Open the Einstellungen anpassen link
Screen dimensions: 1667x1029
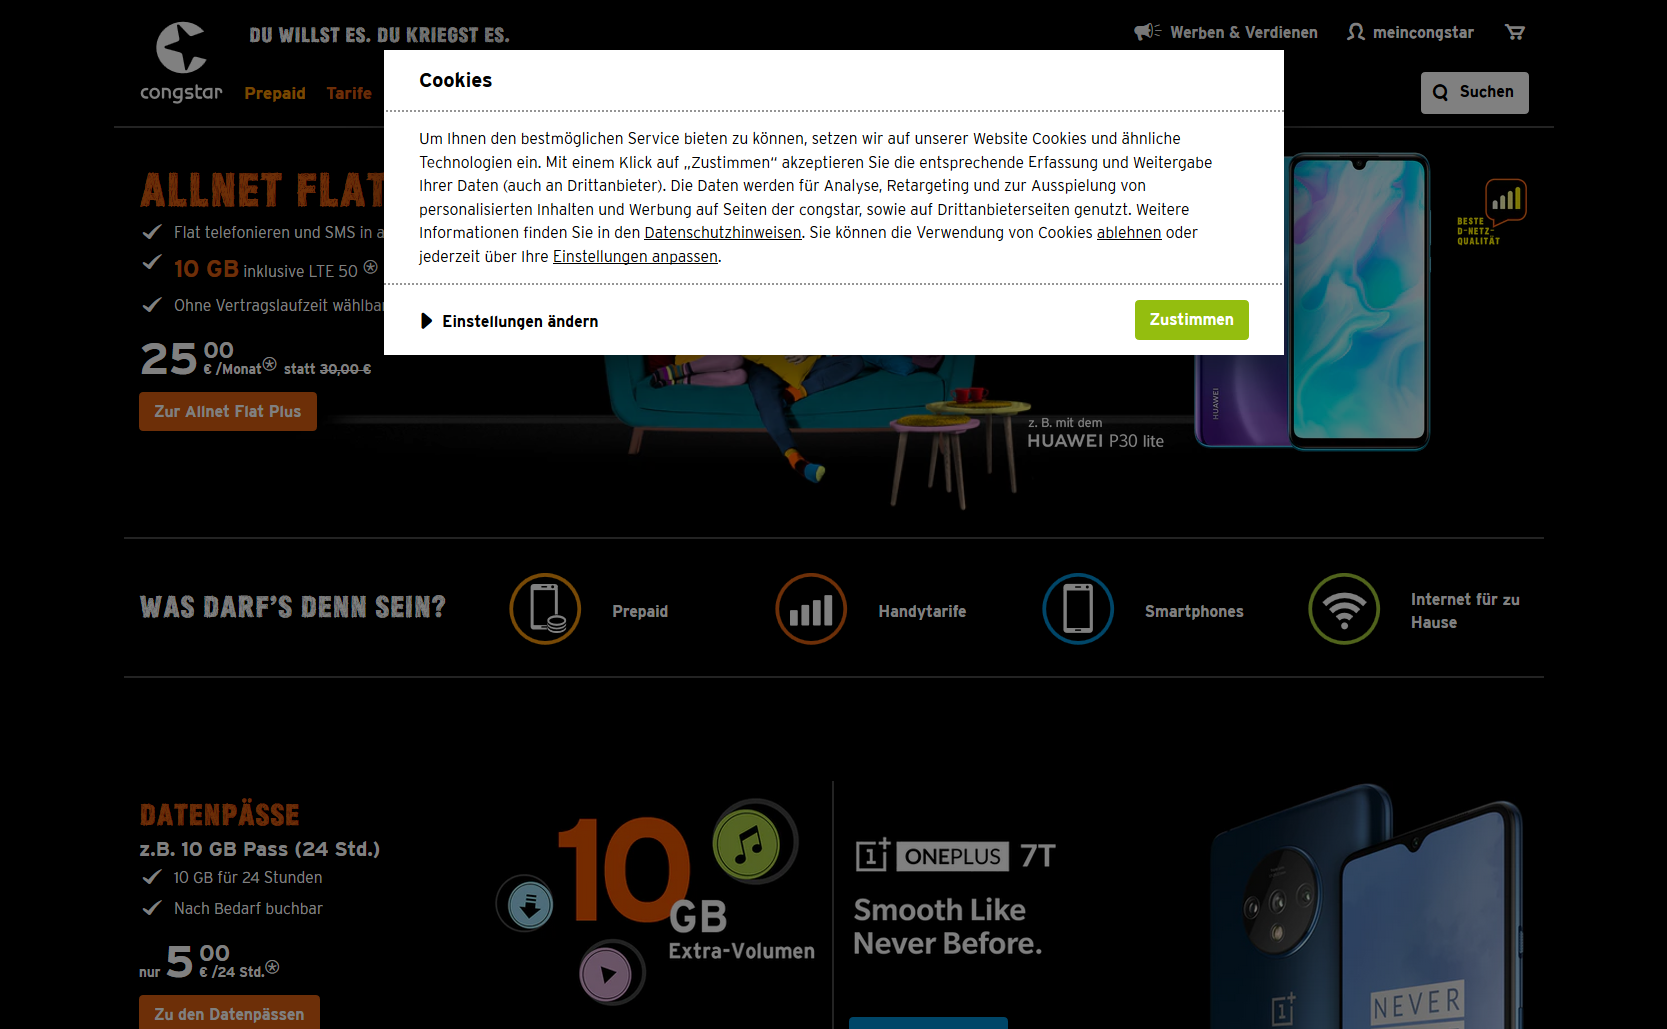635,257
